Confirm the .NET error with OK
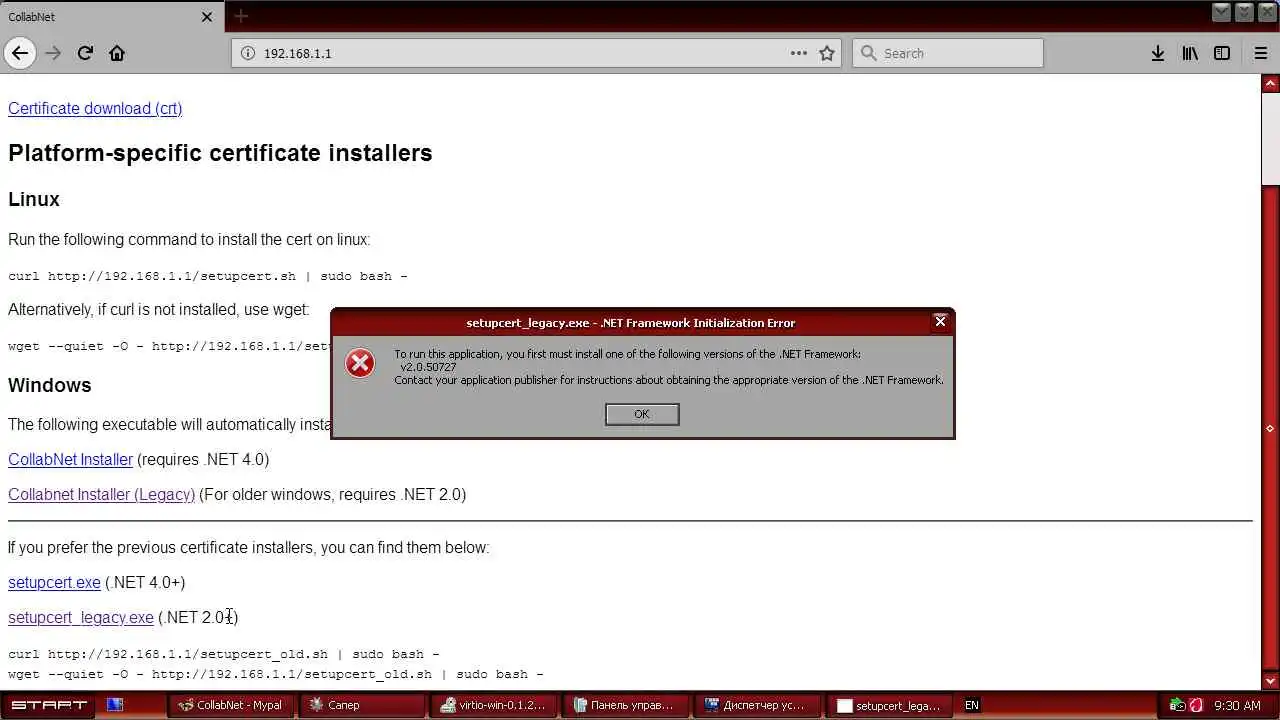This screenshot has width=1280, height=720. pyautogui.click(x=642, y=414)
